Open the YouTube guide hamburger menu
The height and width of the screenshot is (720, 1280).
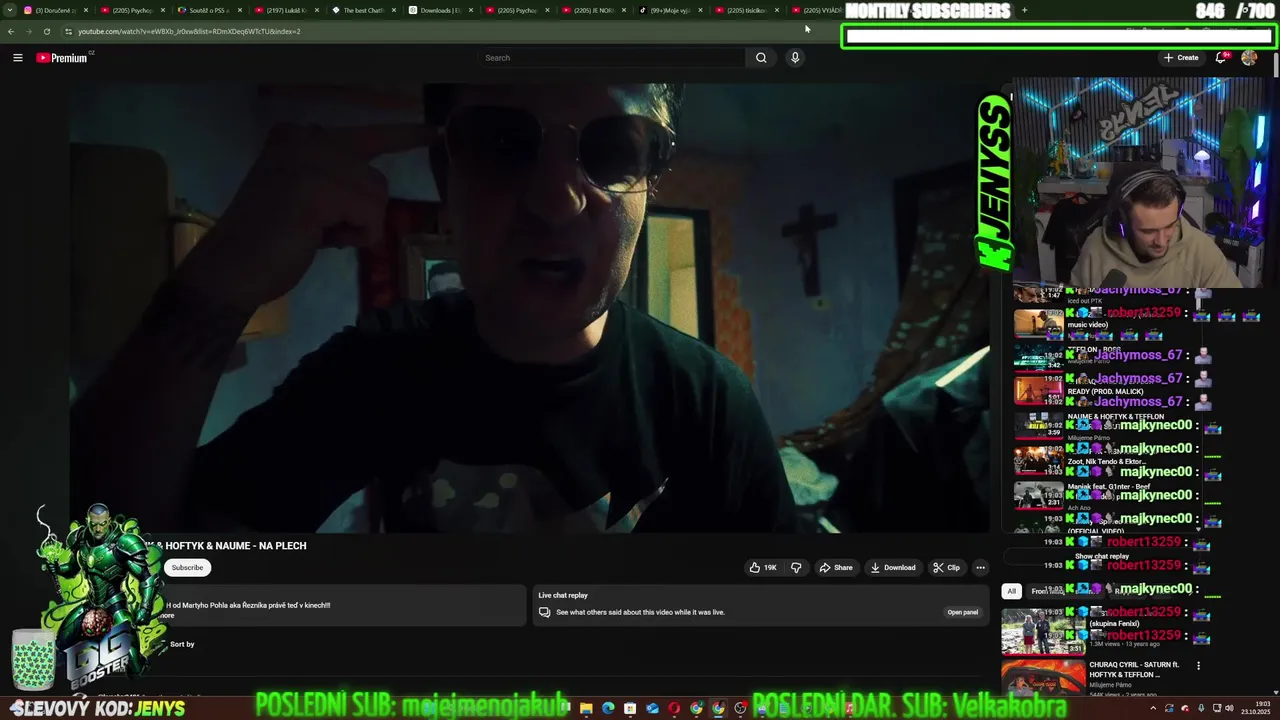[x=17, y=58]
